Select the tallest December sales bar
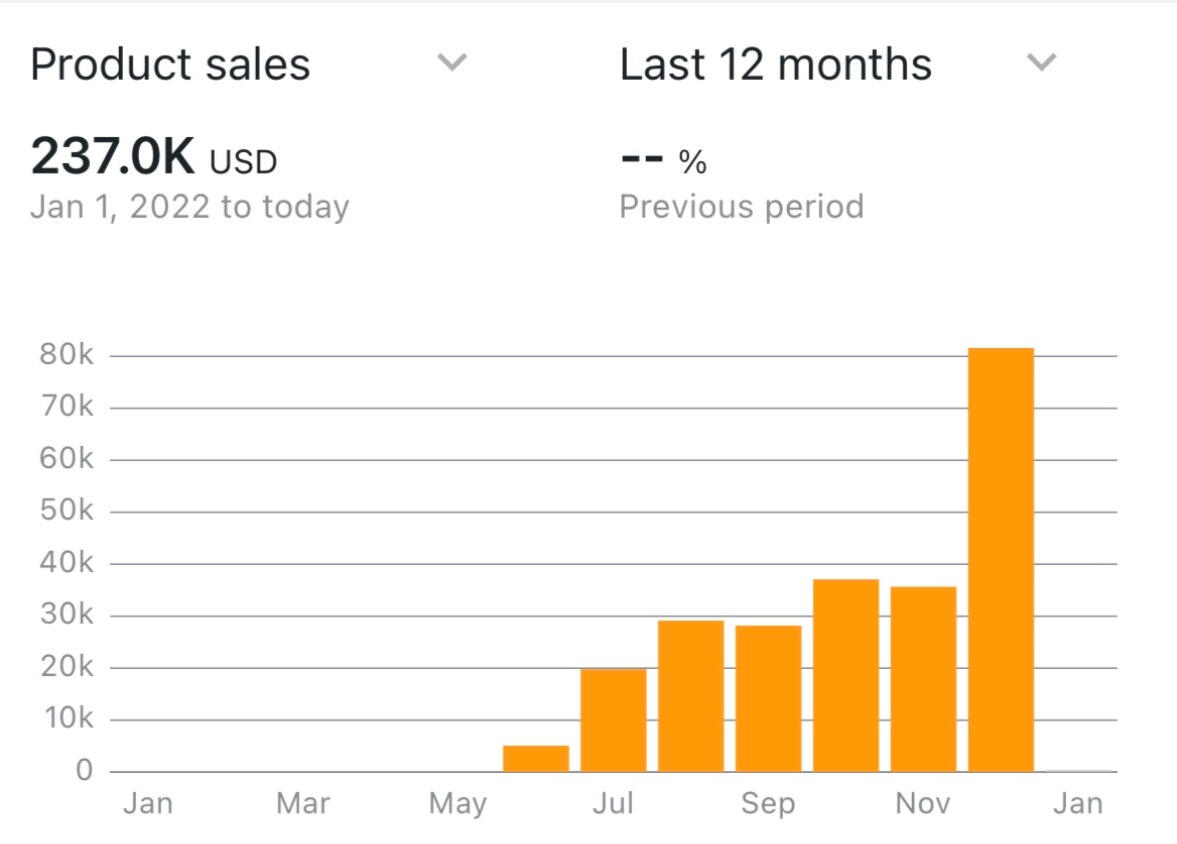Screen dimensions: 1177x844 1001,560
